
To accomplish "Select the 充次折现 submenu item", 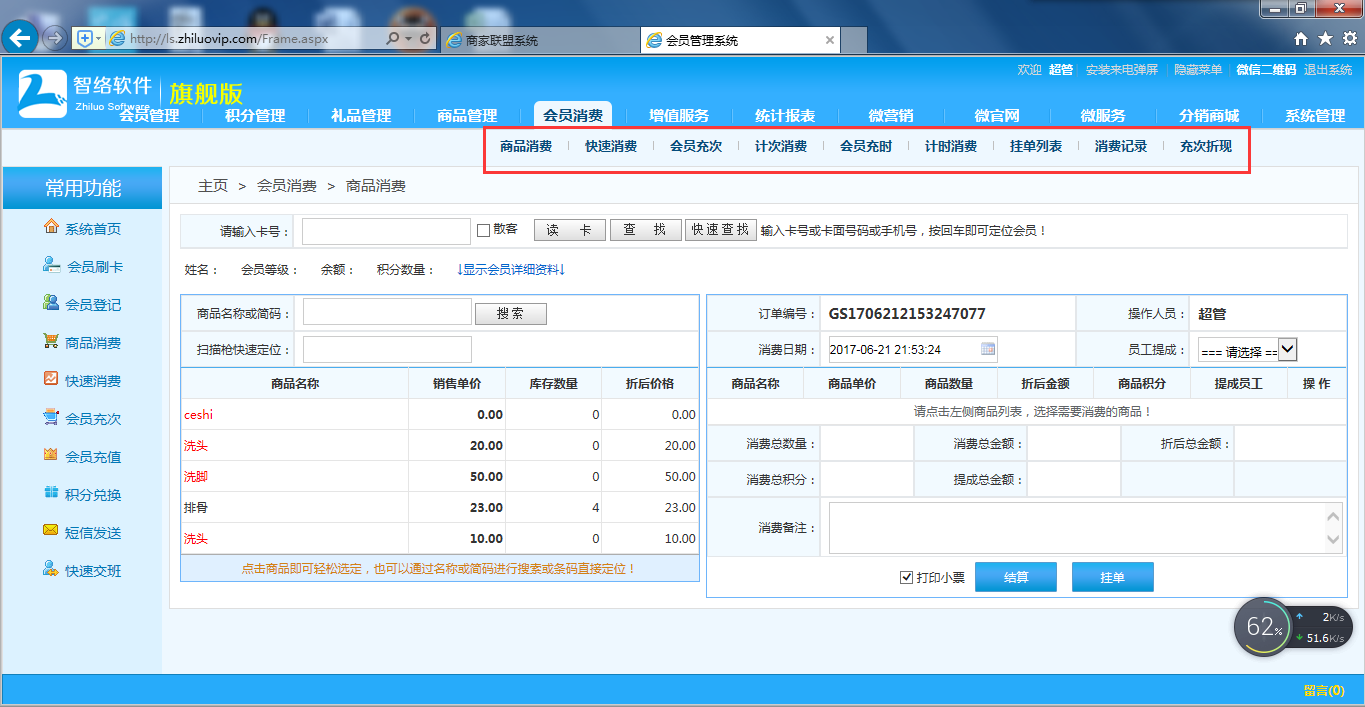I will pos(1206,146).
